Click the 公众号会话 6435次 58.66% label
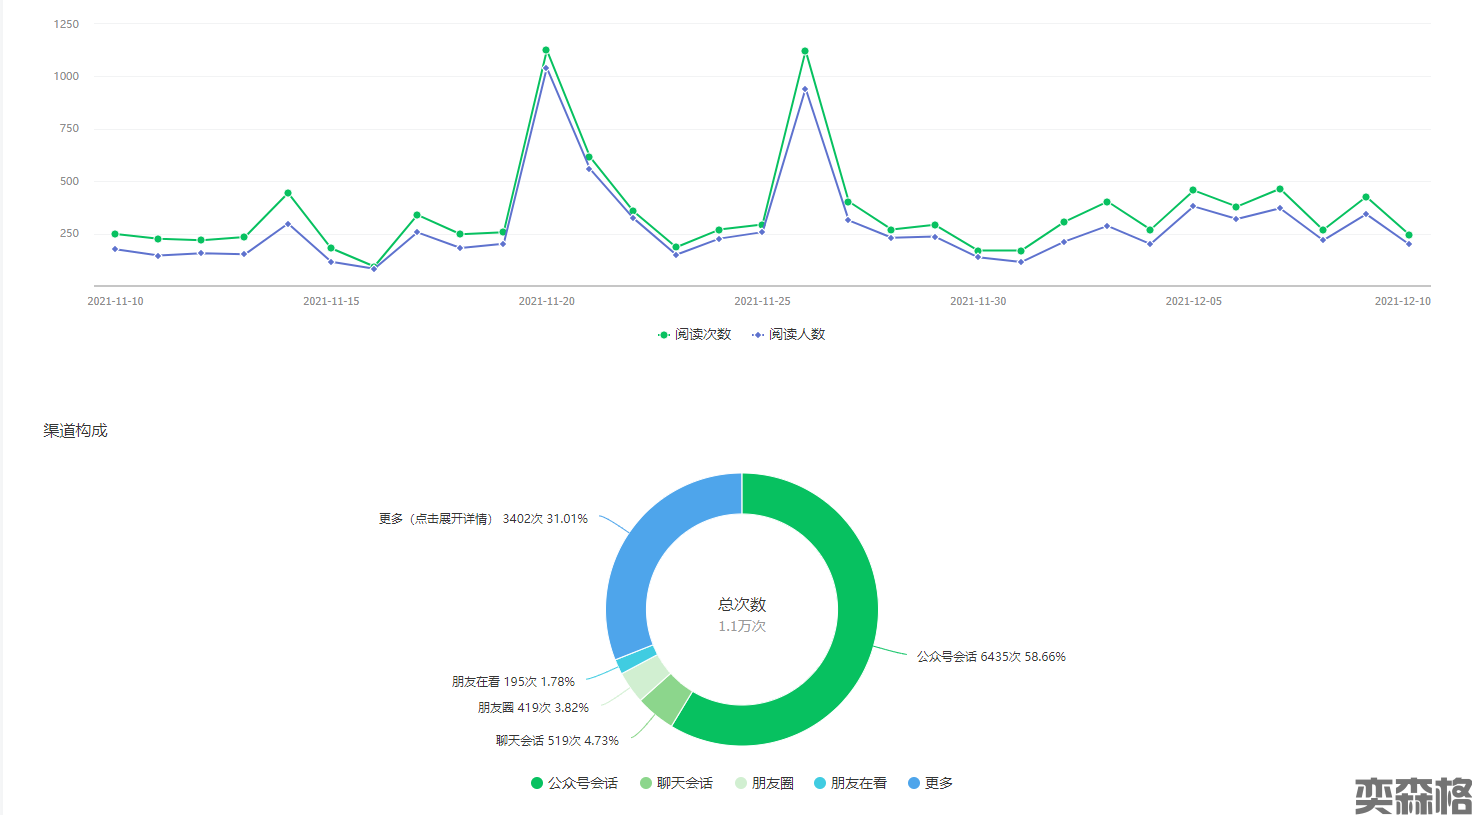 click(991, 657)
